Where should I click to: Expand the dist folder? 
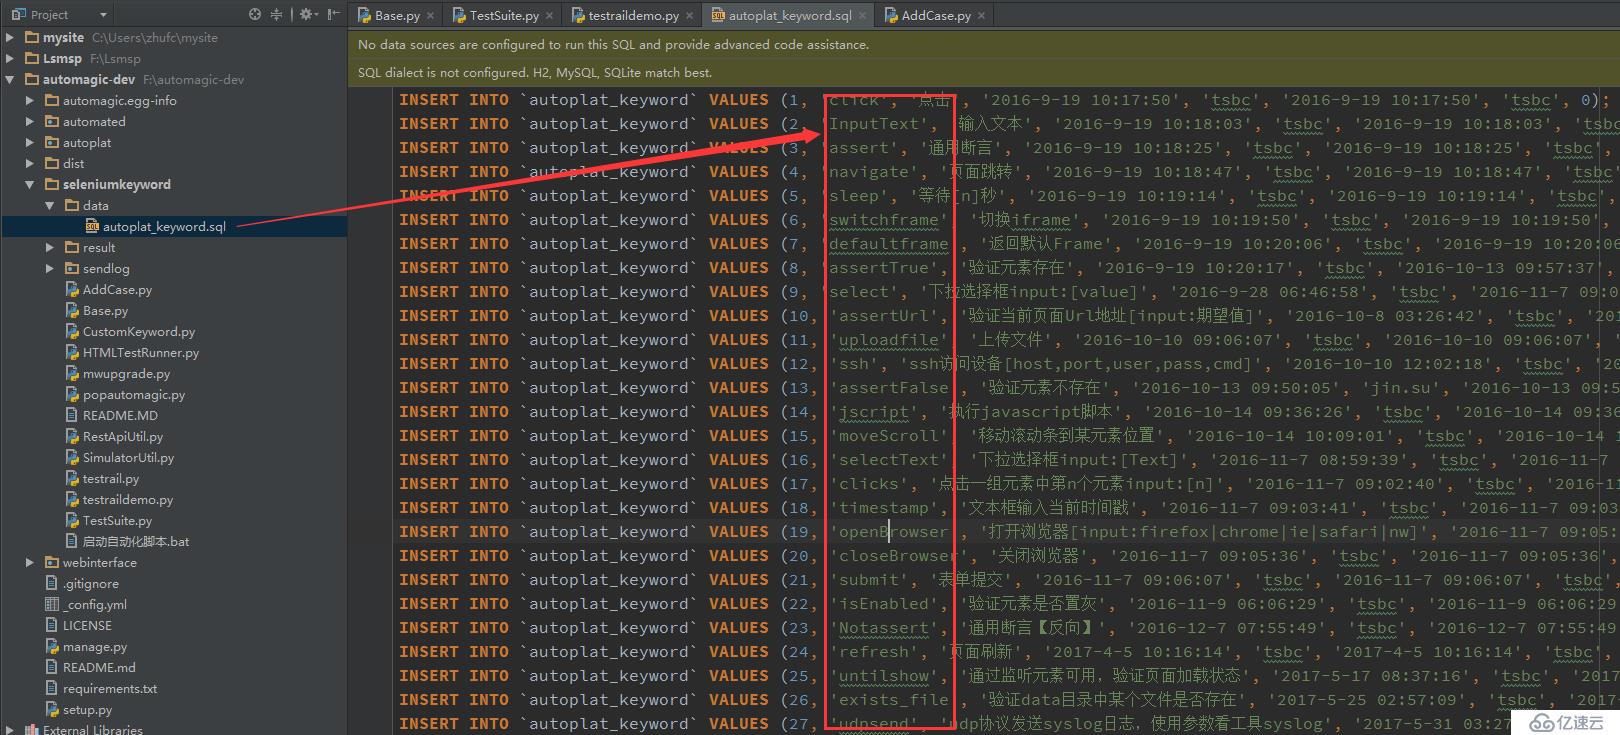point(30,163)
